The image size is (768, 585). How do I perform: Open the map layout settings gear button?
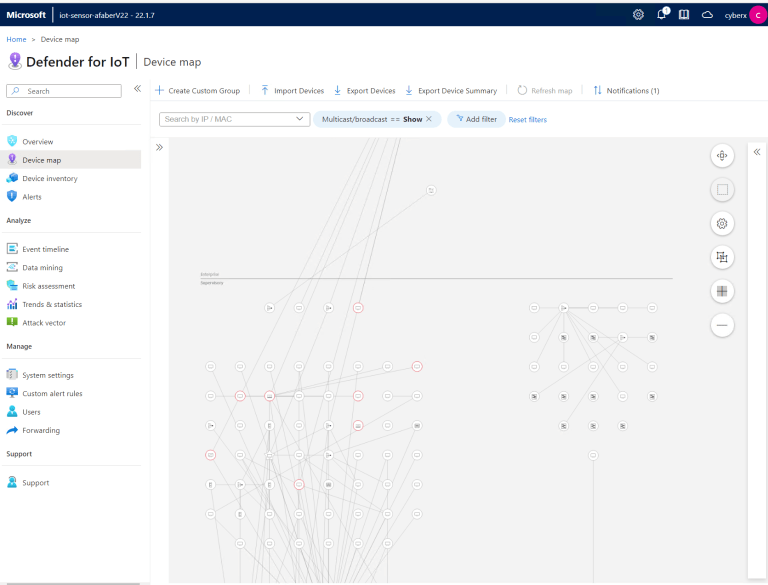[722, 223]
